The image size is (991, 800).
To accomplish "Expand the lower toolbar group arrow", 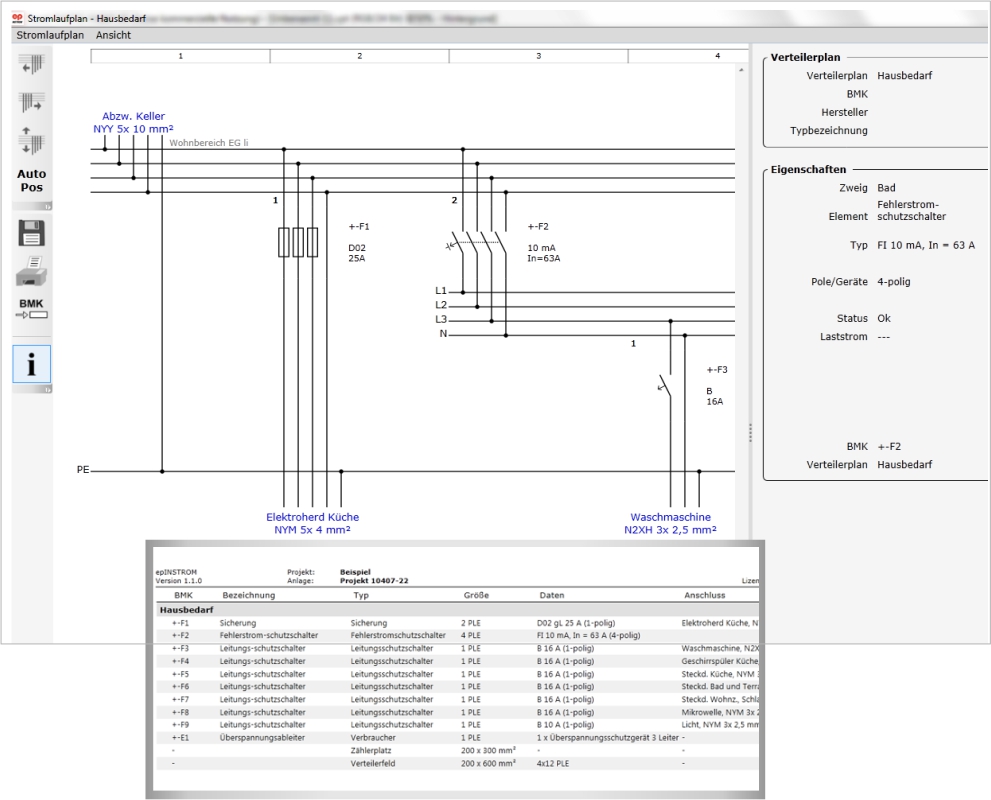I will 47,389.
